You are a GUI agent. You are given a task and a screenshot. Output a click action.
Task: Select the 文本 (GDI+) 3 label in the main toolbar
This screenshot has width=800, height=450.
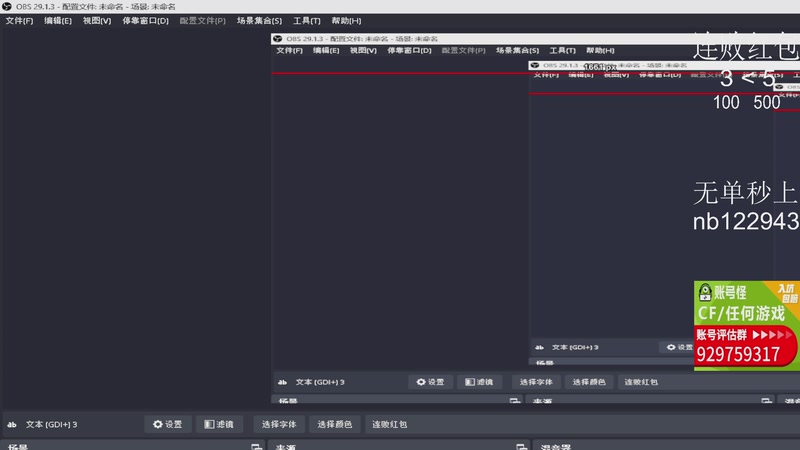click(x=52, y=424)
